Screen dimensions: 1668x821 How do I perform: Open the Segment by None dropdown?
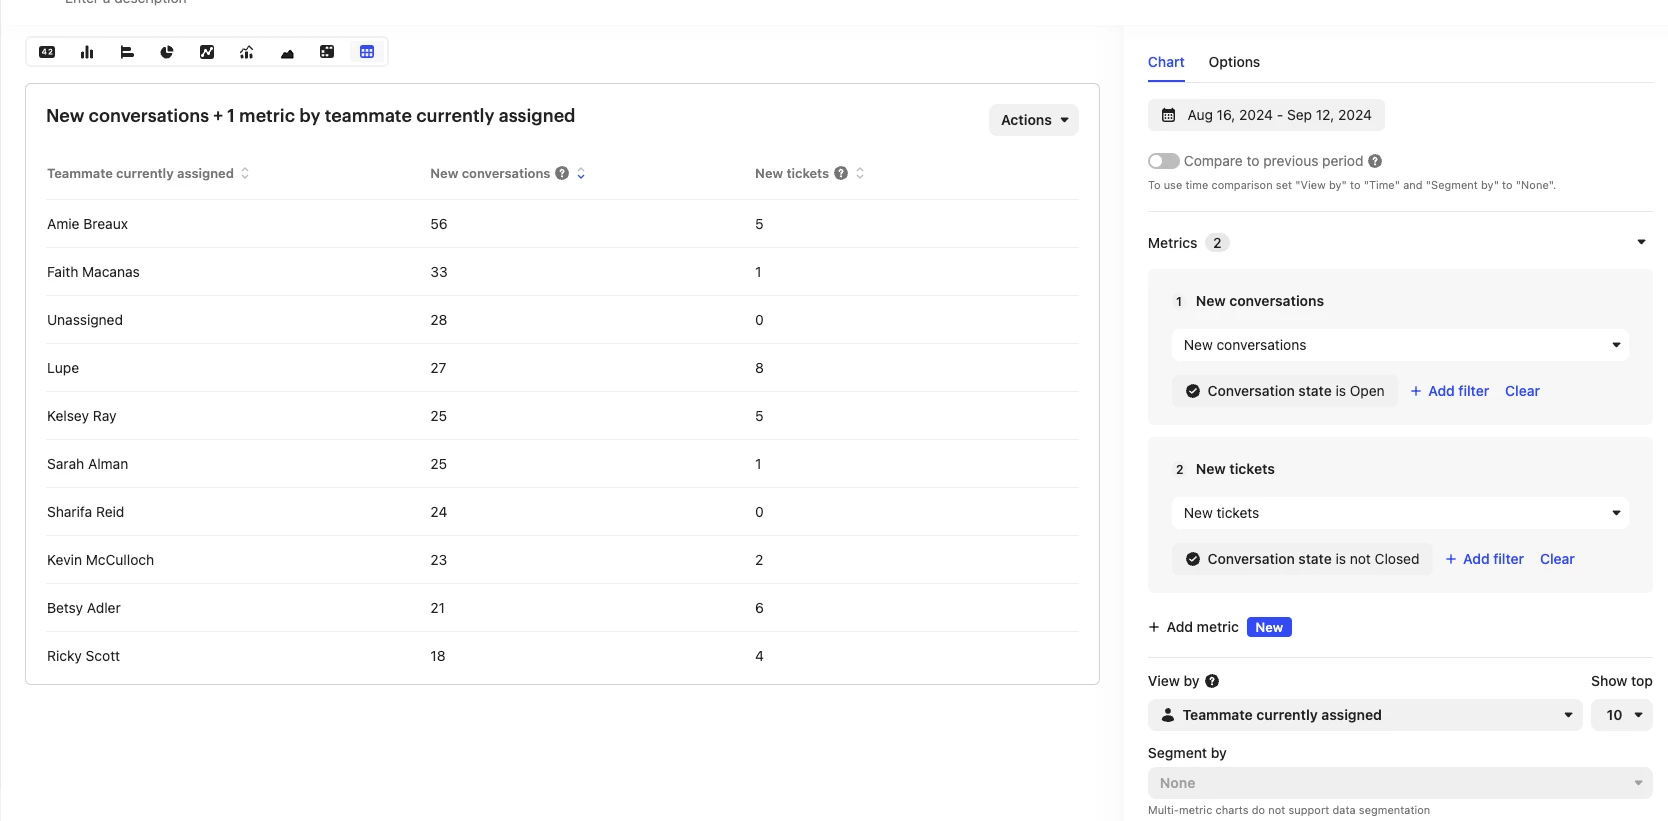tap(1400, 783)
